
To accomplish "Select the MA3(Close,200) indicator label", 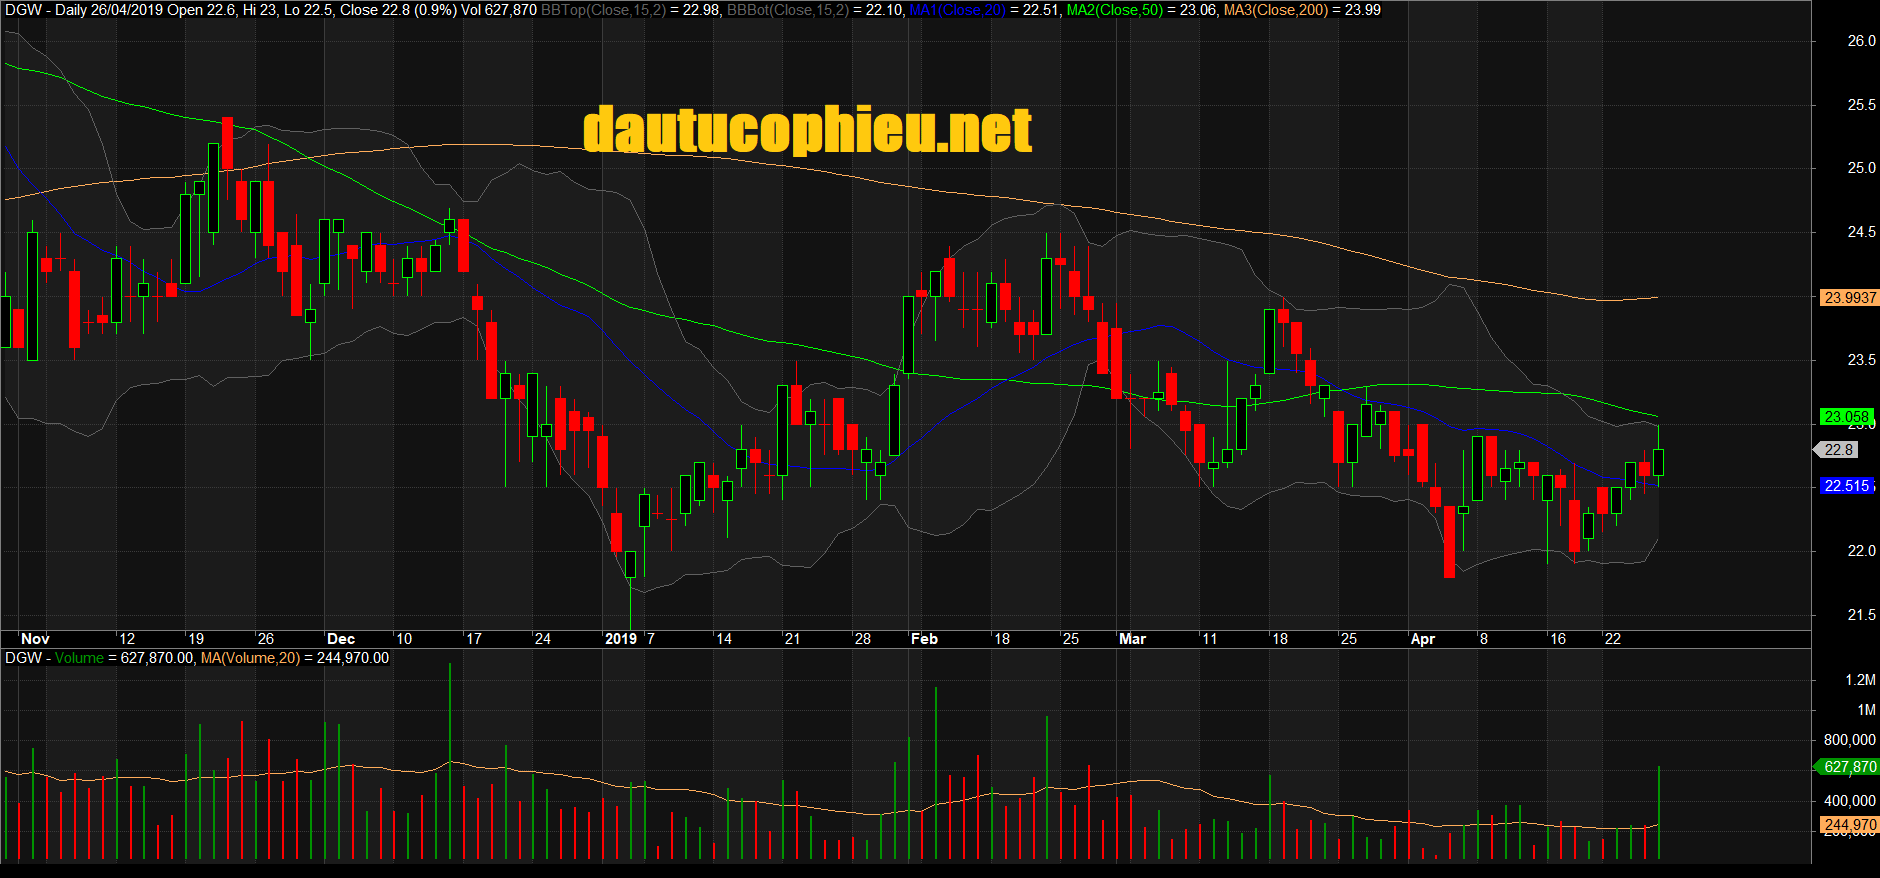I will [x=1275, y=10].
